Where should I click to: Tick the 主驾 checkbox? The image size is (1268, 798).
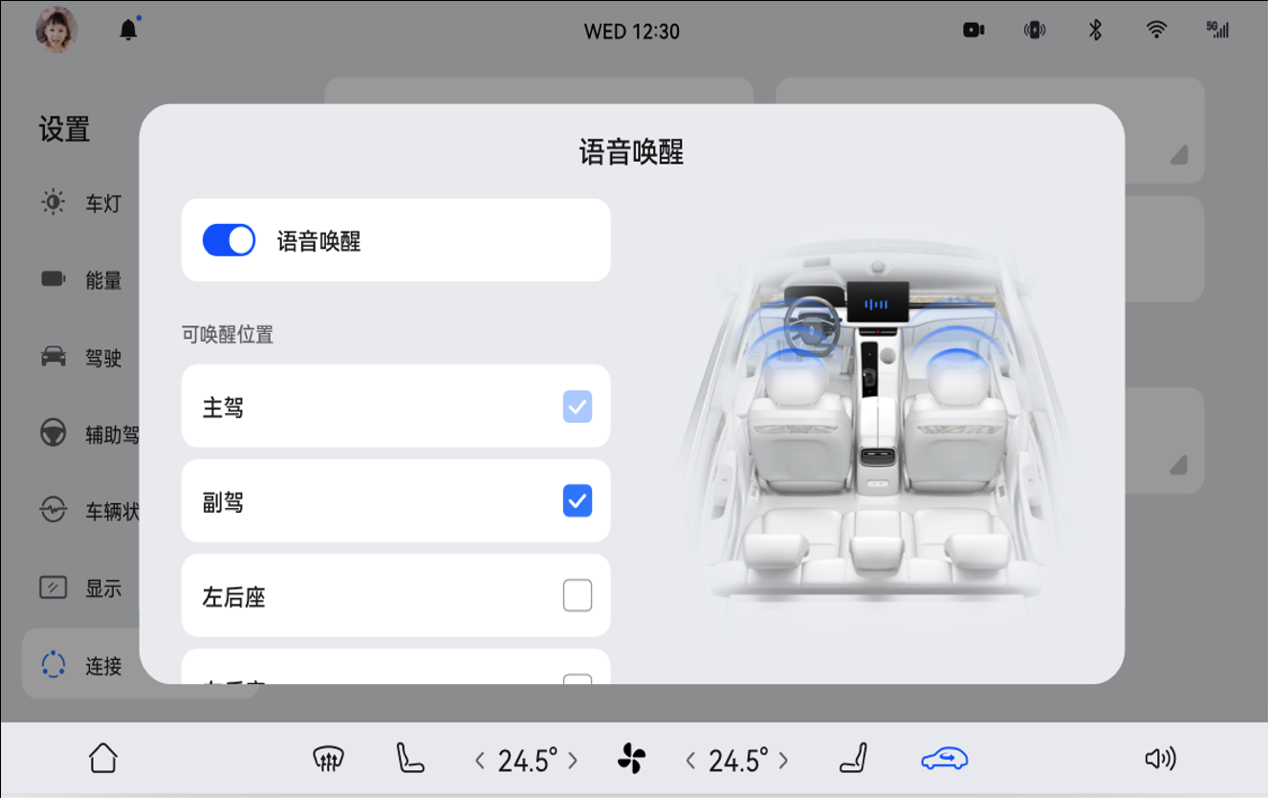coord(577,406)
